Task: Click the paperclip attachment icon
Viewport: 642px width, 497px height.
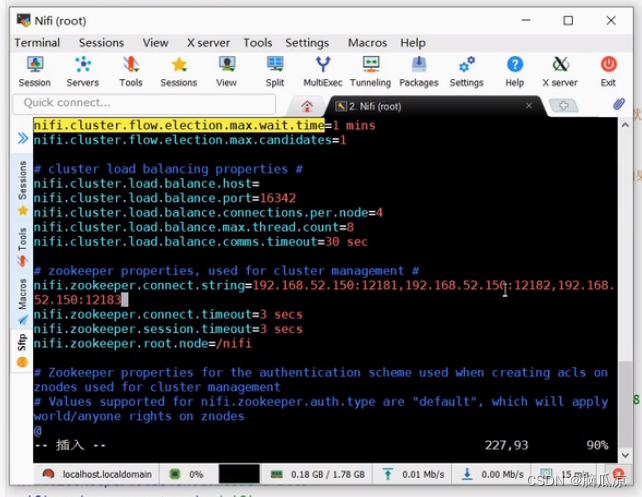Action: tap(619, 104)
